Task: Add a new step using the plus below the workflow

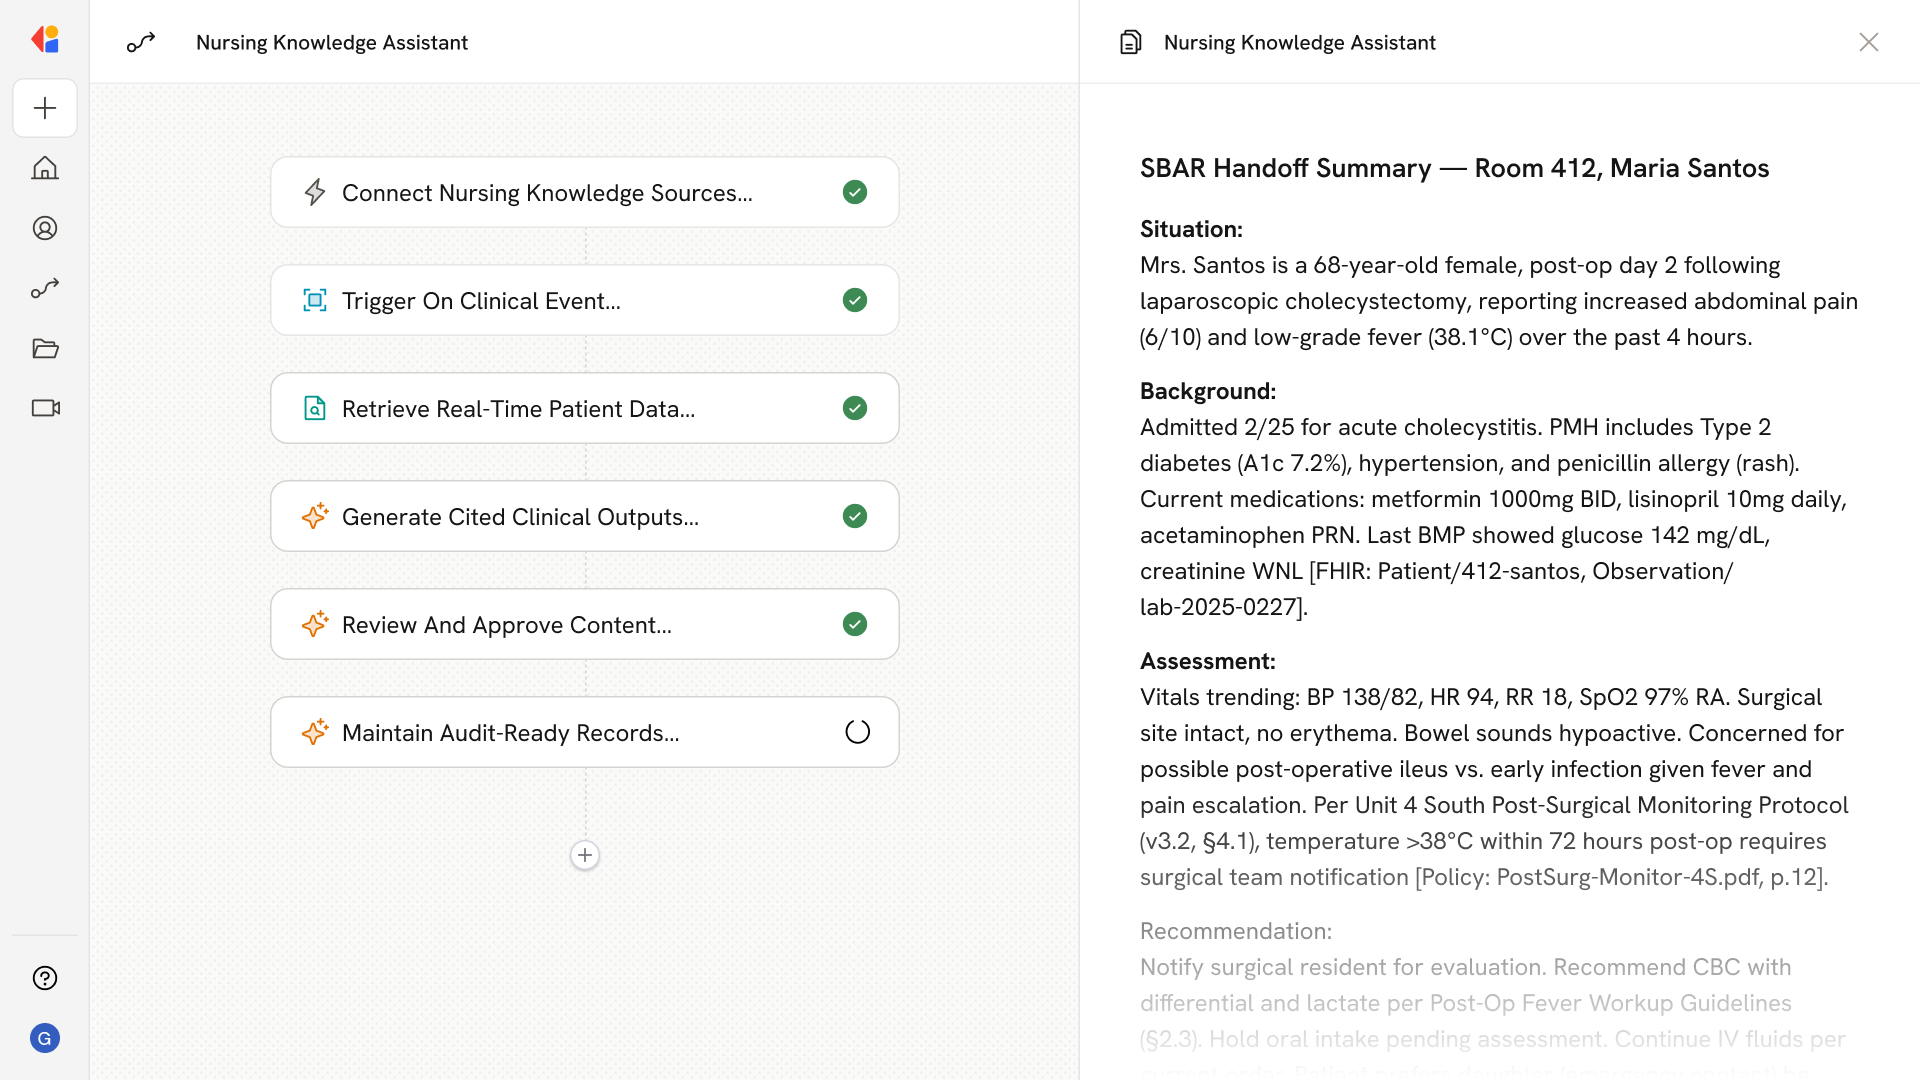Action: pyautogui.click(x=585, y=855)
